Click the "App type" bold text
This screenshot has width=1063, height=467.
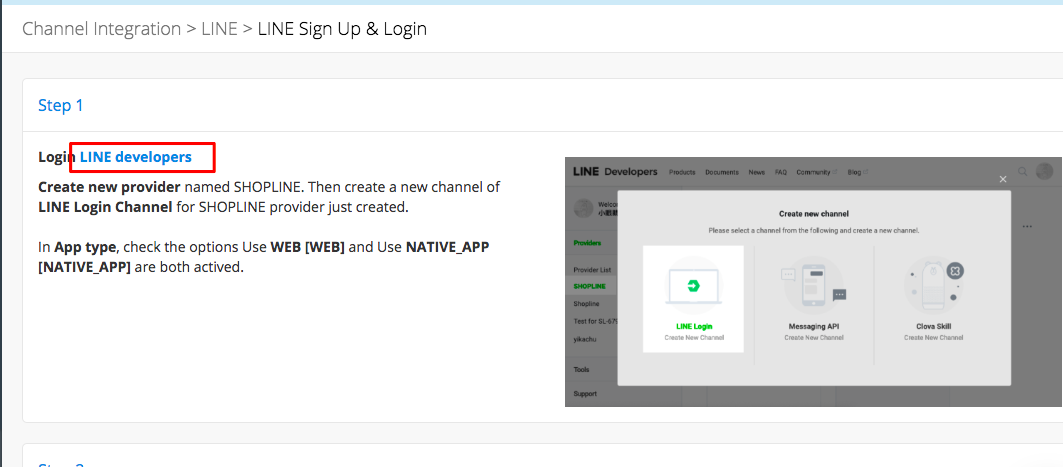85,247
